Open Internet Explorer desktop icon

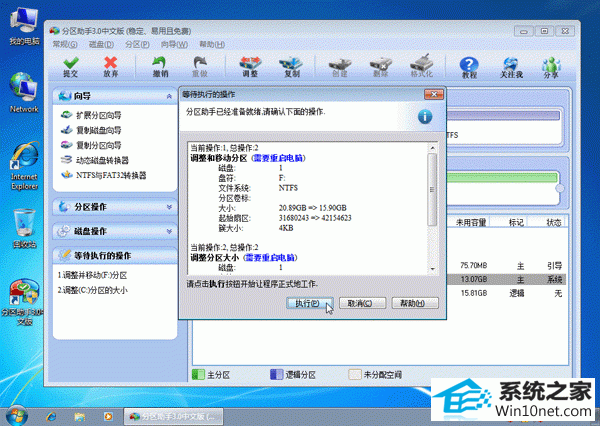click(x=24, y=166)
